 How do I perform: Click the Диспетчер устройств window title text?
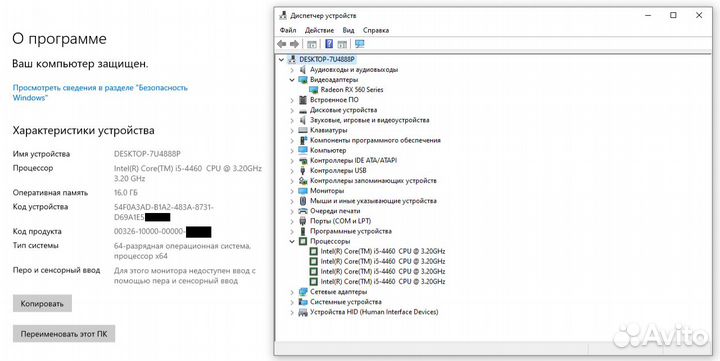coord(323,15)
